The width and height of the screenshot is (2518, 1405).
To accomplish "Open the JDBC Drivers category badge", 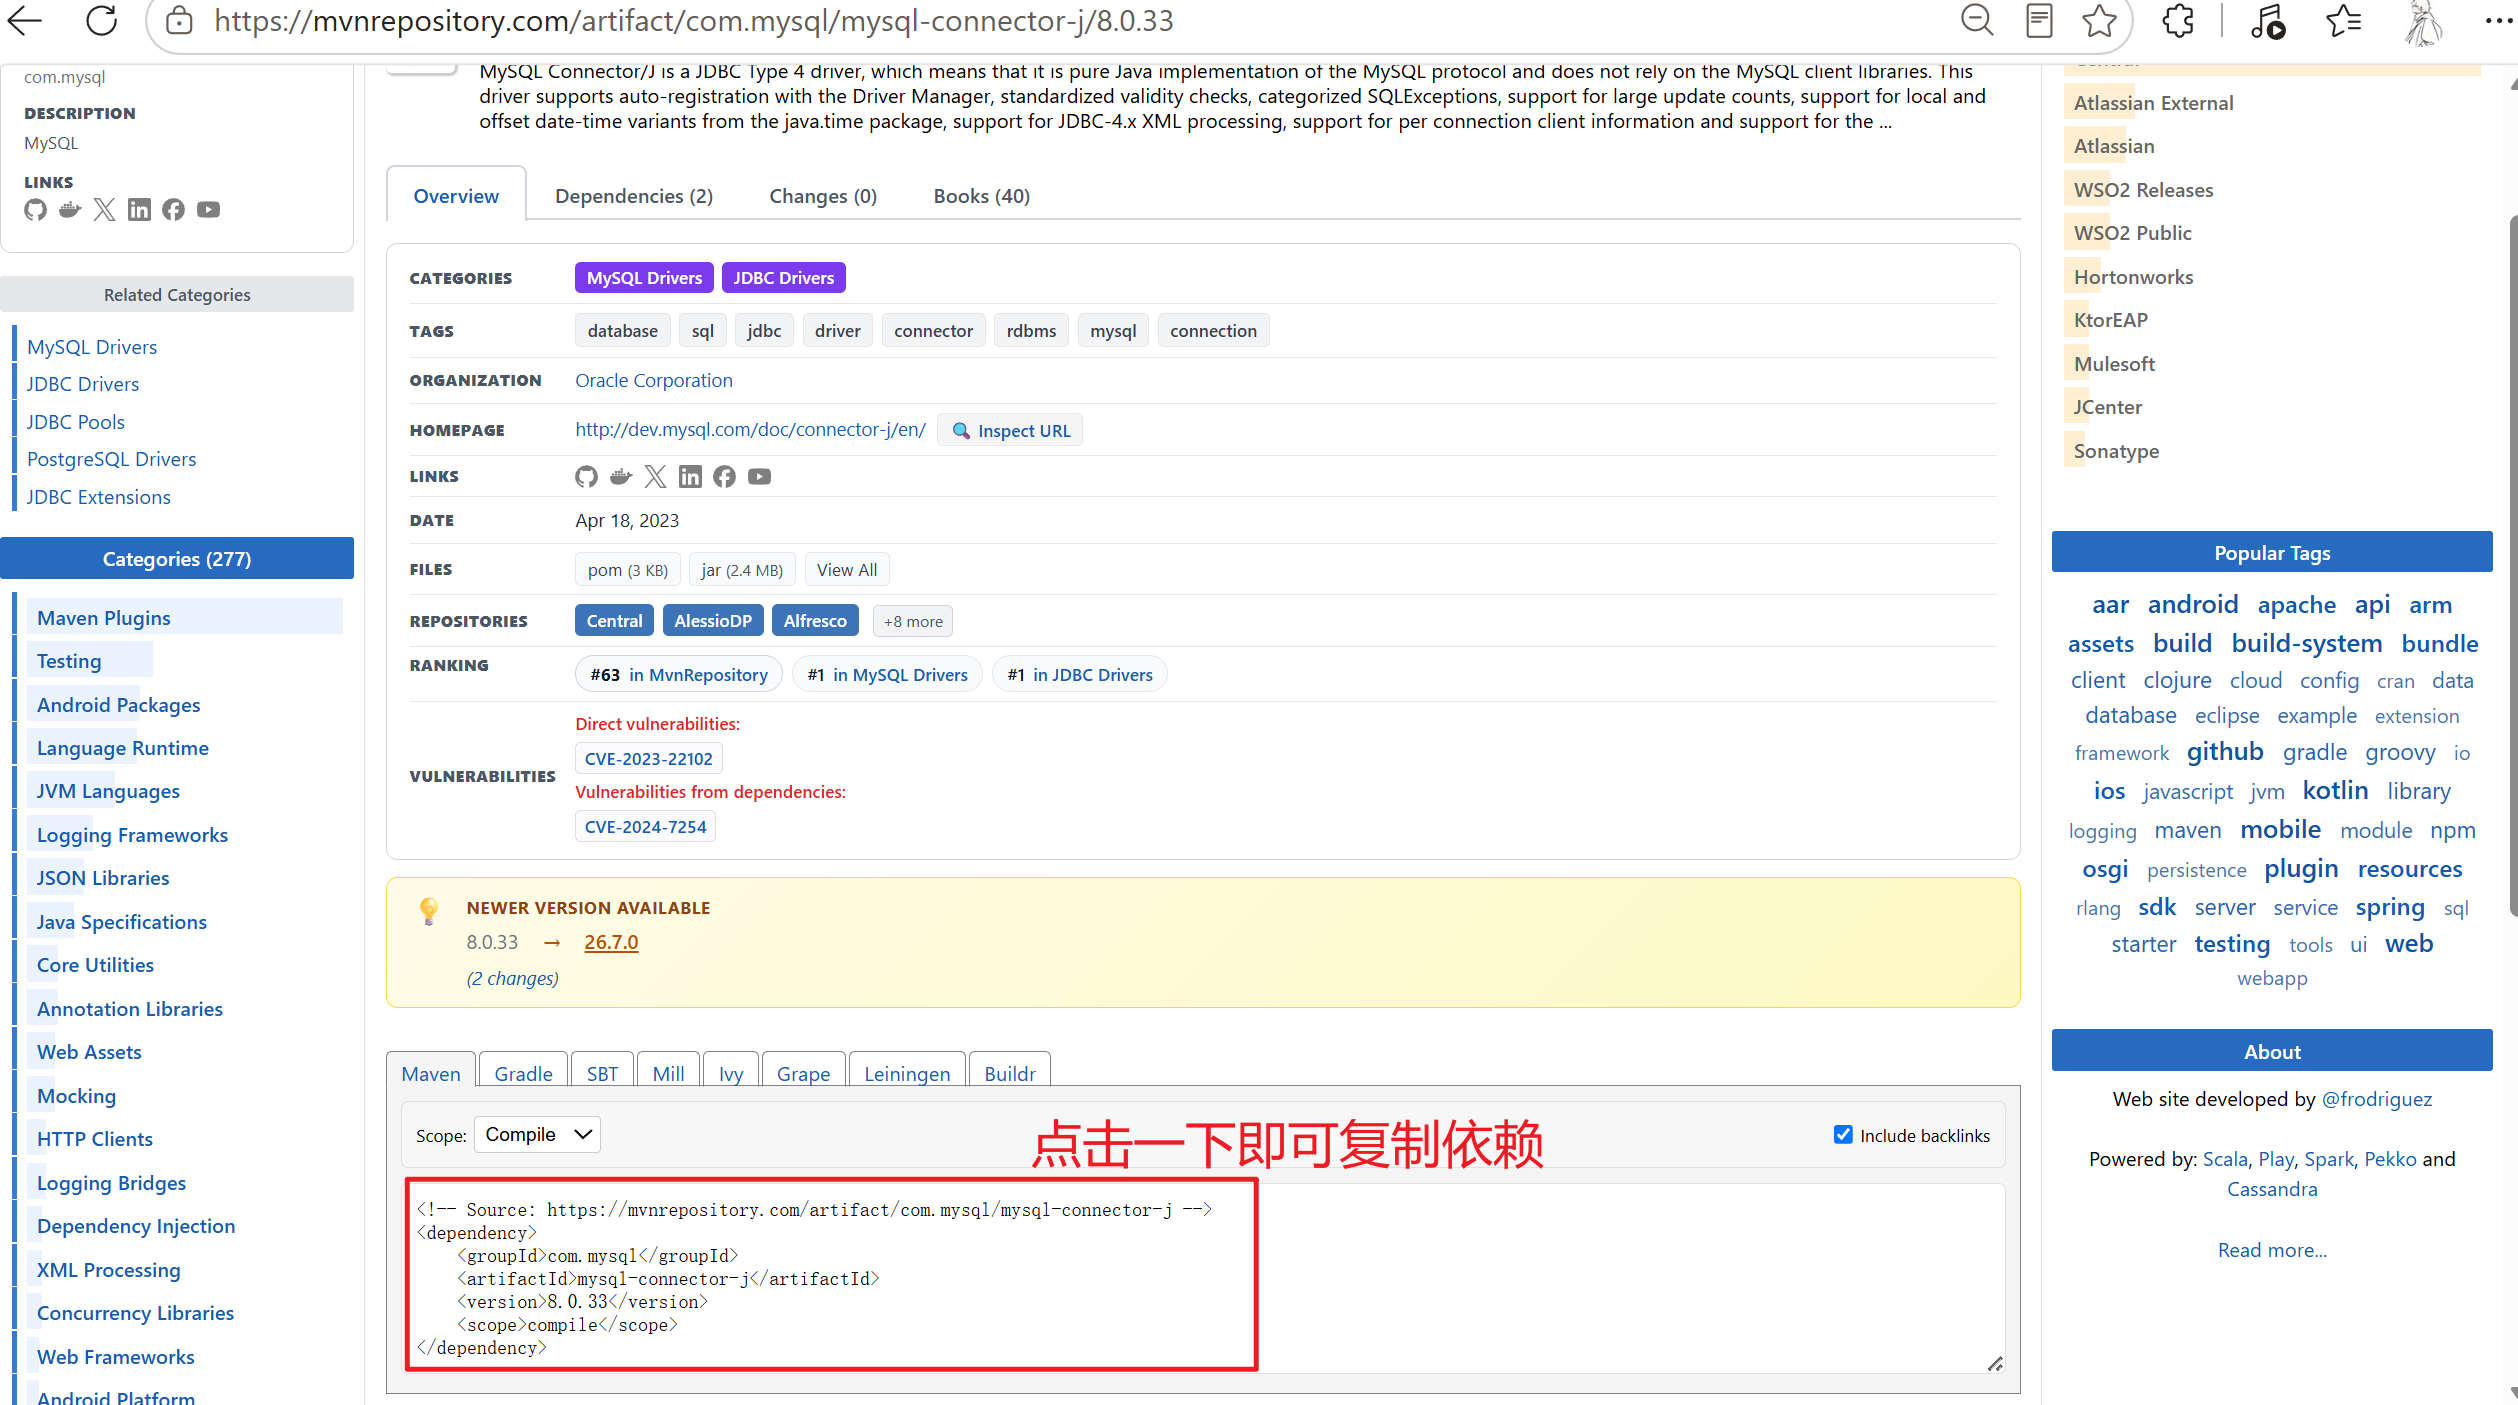I will coord(783,277).
